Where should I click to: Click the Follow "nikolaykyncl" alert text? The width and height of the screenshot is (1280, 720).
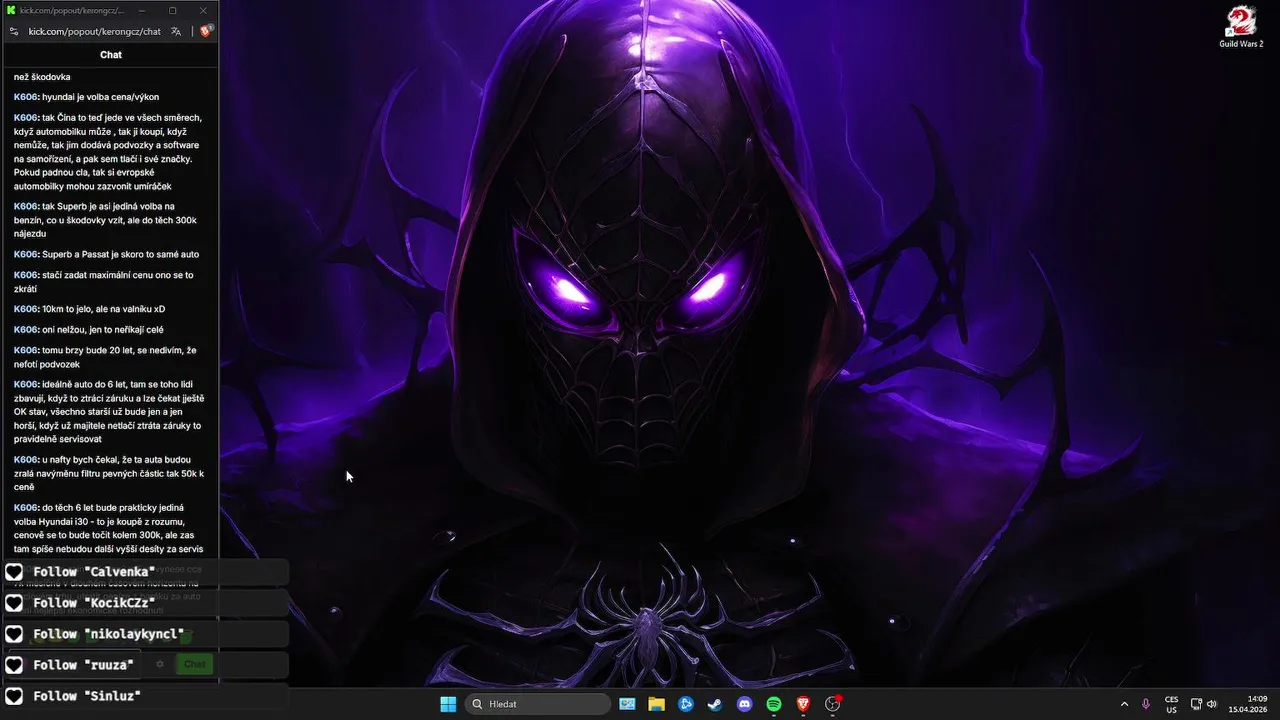pos(109,634)
